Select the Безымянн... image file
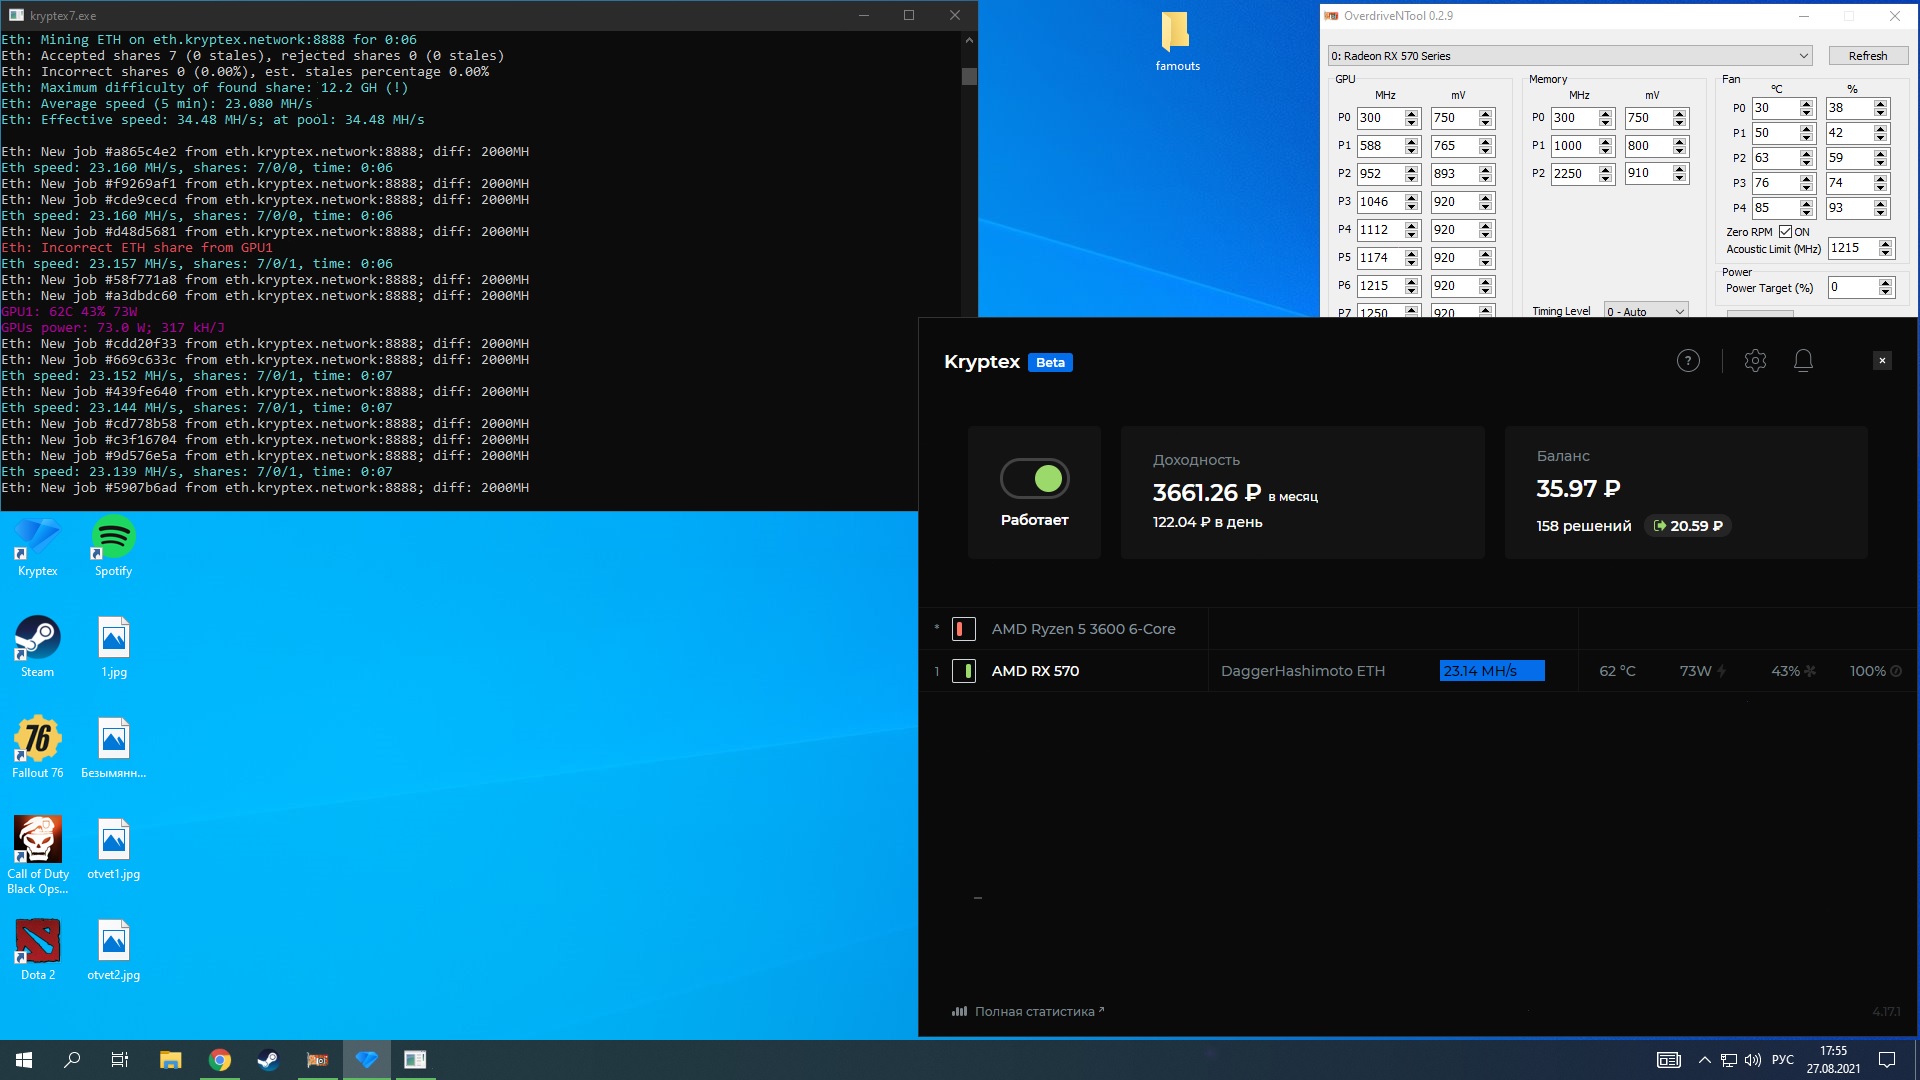 pyautogui.click(x=113, y=748)
